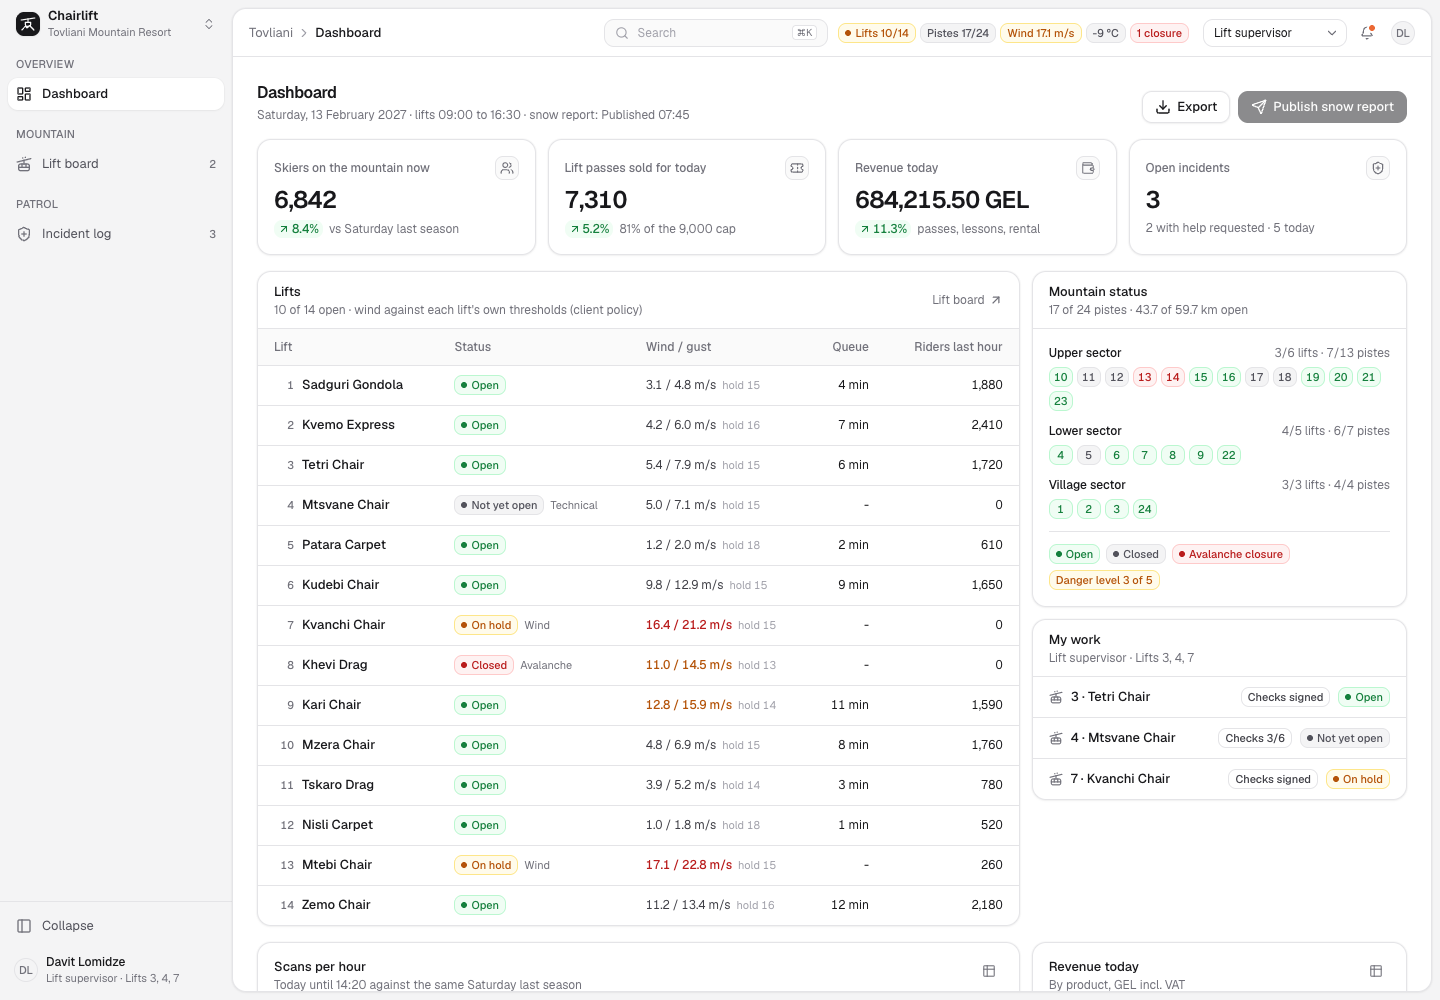Image resolution: width=1440 pixels, height=1000 pixels.
Task: Open the Lift board link with arrow
Action: click(967, 300)
